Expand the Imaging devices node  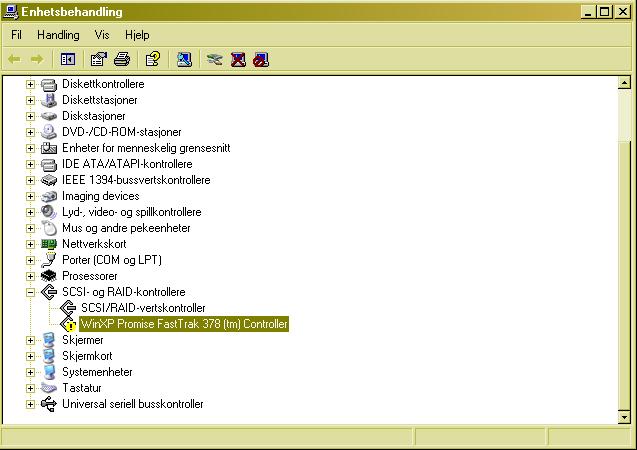click(x=30, y=197)
